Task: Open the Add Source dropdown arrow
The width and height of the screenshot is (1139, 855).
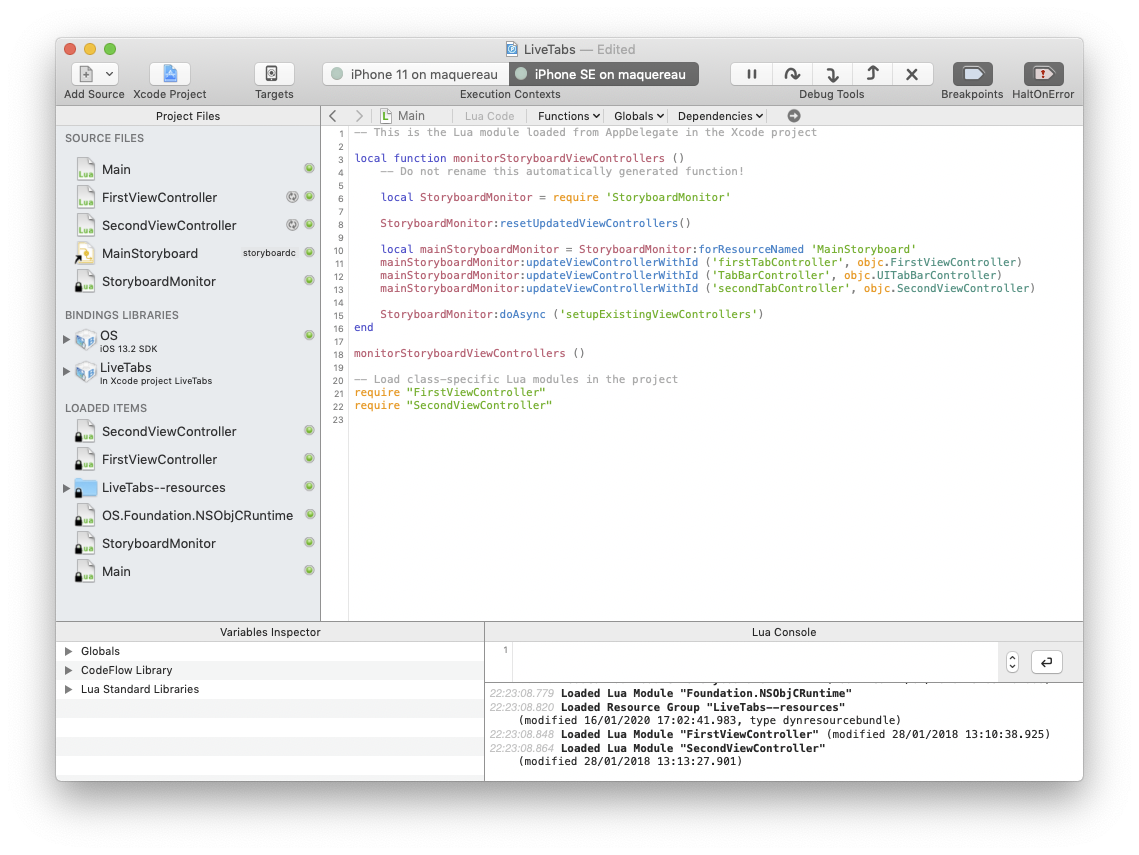Action: [109, 74]
